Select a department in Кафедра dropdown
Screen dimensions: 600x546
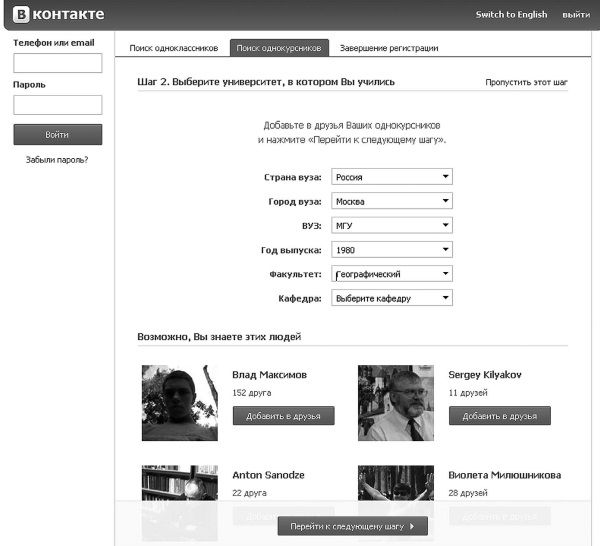tap(392, 297)
